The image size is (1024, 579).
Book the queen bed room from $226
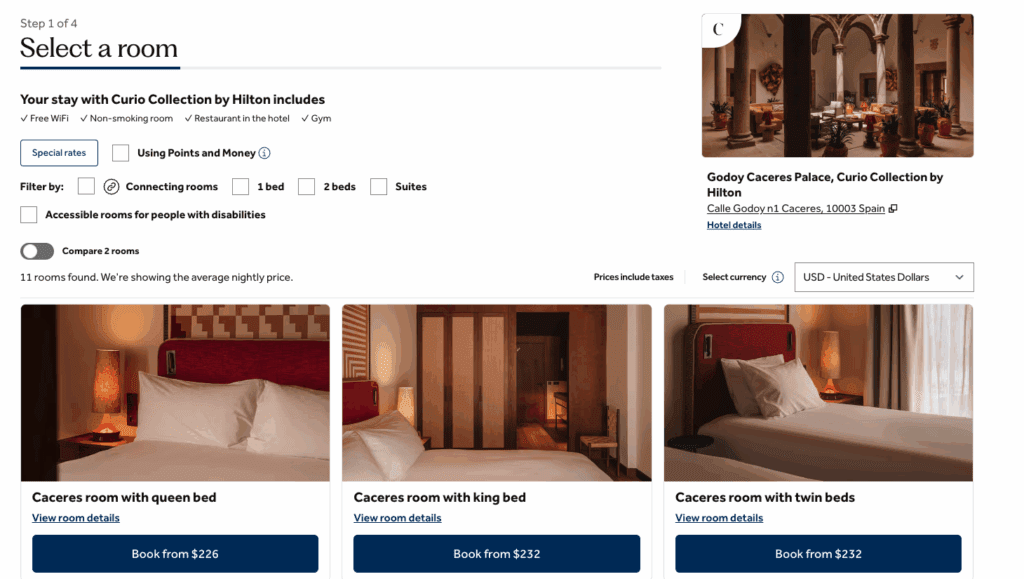(x=175, y=554)
